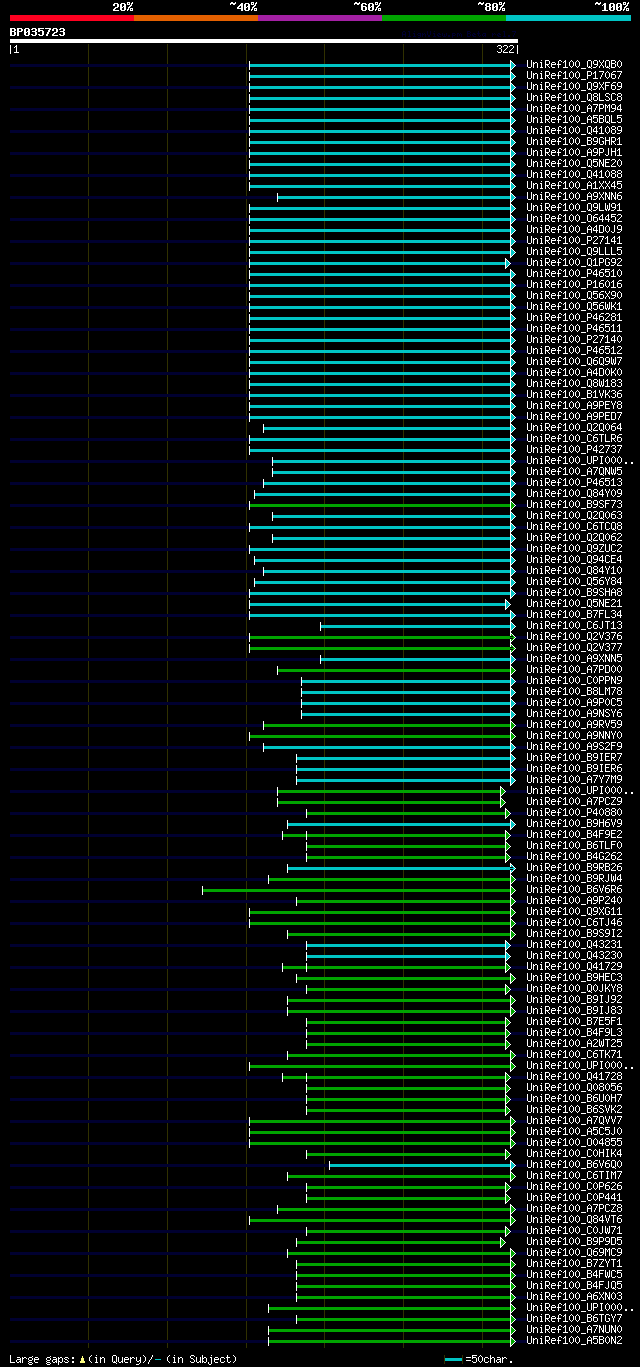
Task: Select the UniRef100_Q9ZUC2 entry
Action: click(574, 548)
